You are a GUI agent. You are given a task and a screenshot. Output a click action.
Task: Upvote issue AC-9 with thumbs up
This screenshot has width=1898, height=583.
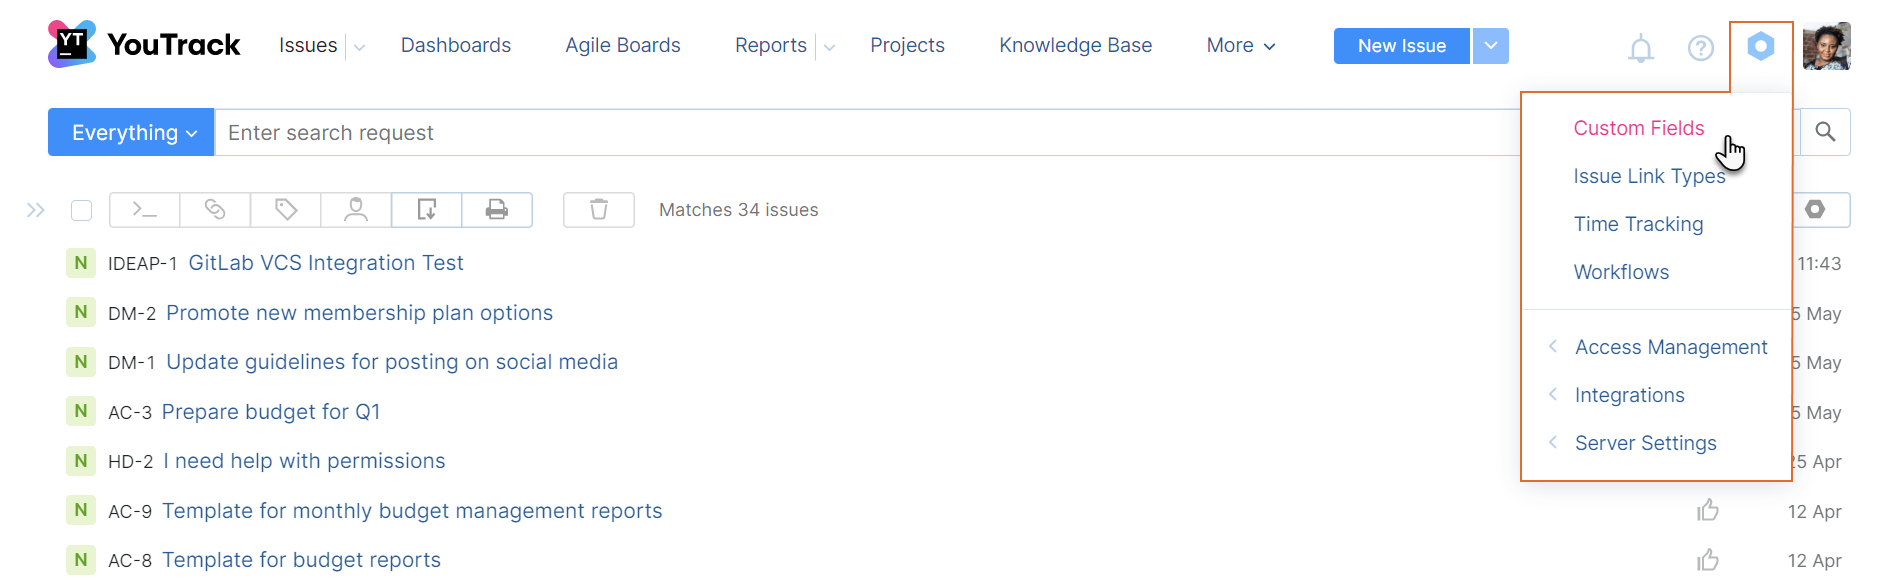coord(1707,510)
